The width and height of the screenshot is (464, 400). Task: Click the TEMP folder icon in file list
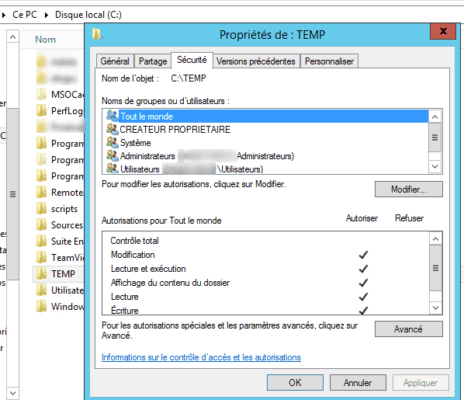click(42, 274)
